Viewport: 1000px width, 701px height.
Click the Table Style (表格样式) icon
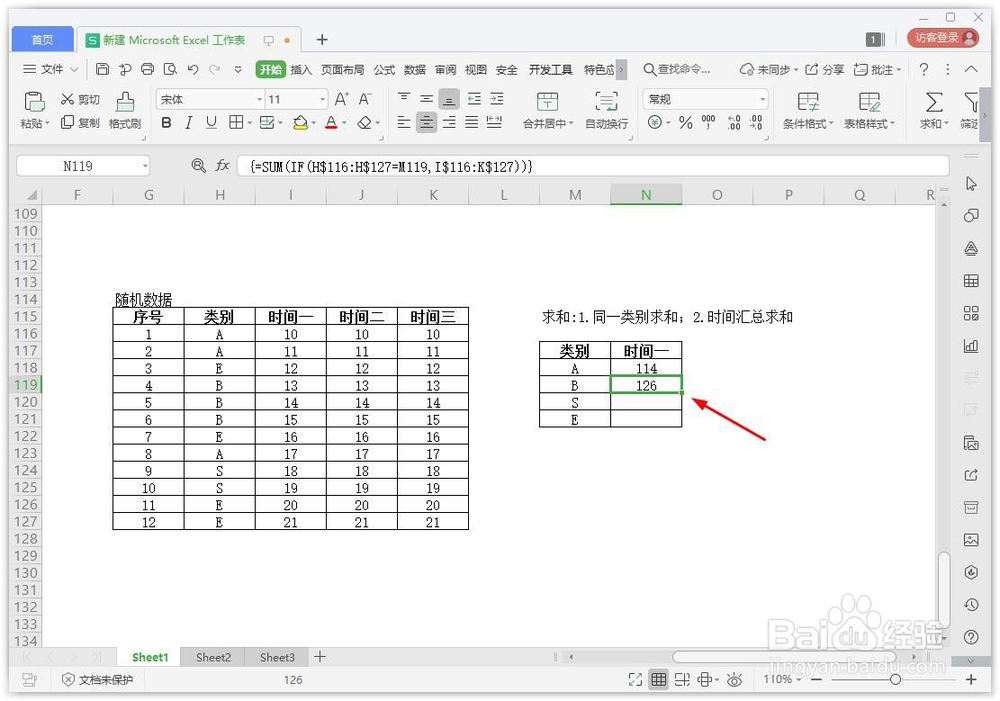pyautogui.click(x=869, y=101)
